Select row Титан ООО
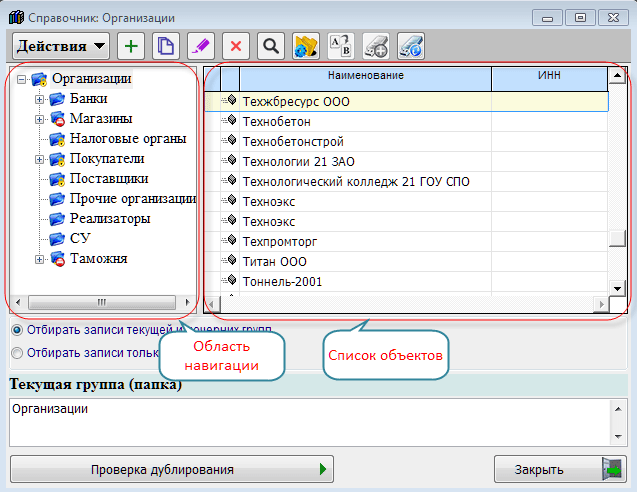The image size is (637, 492). [406, 262]
